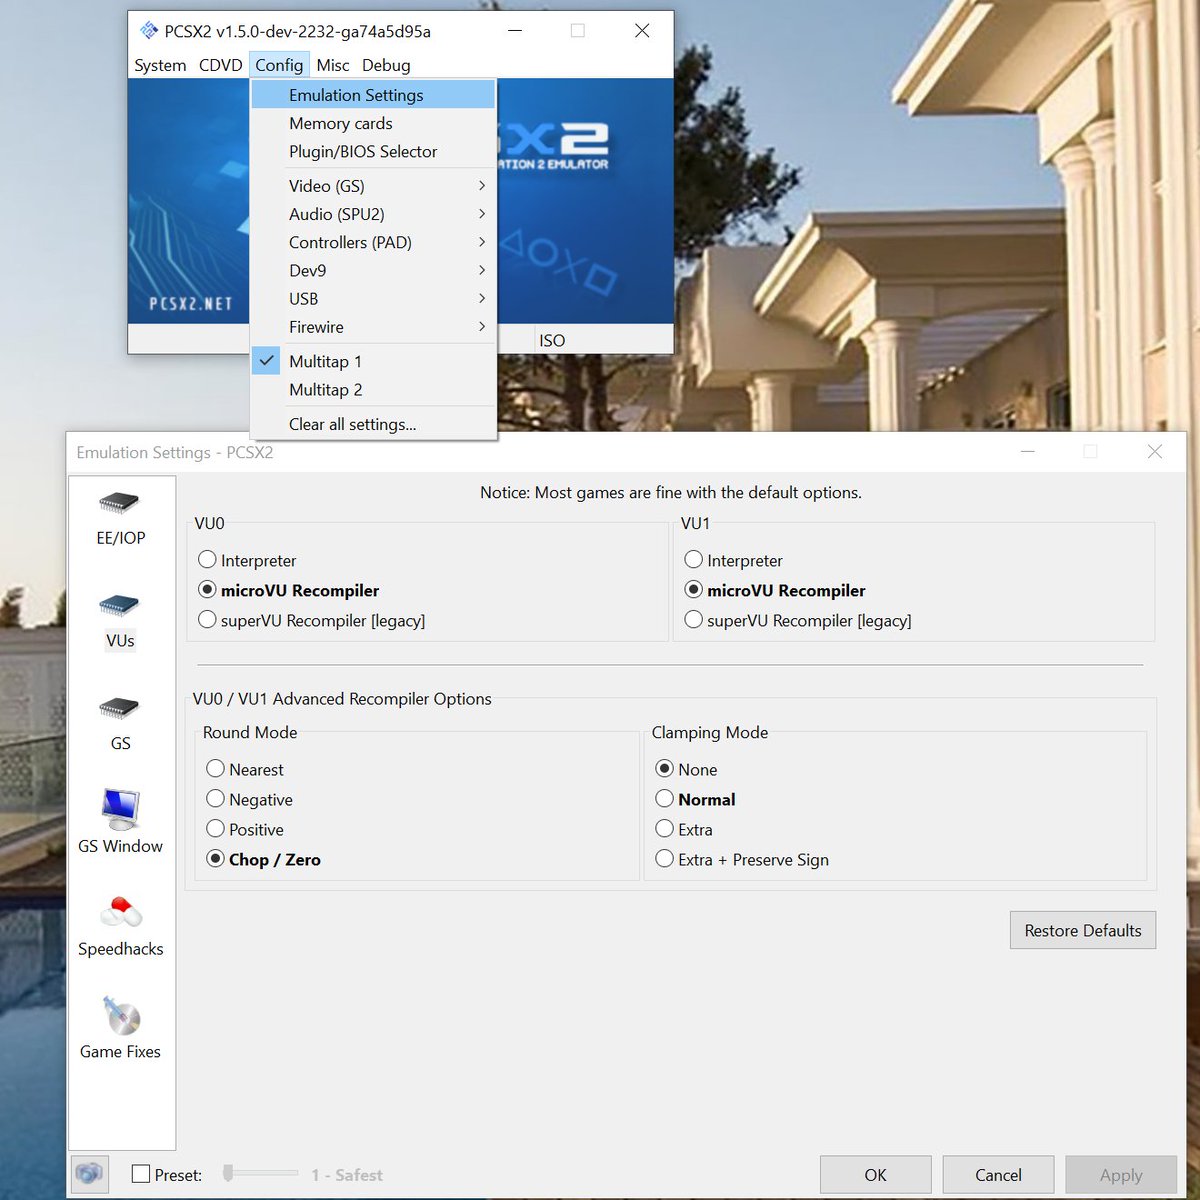Click the Apply button
This screenshot has height=1200, width=1200.
point(1121,1175)
